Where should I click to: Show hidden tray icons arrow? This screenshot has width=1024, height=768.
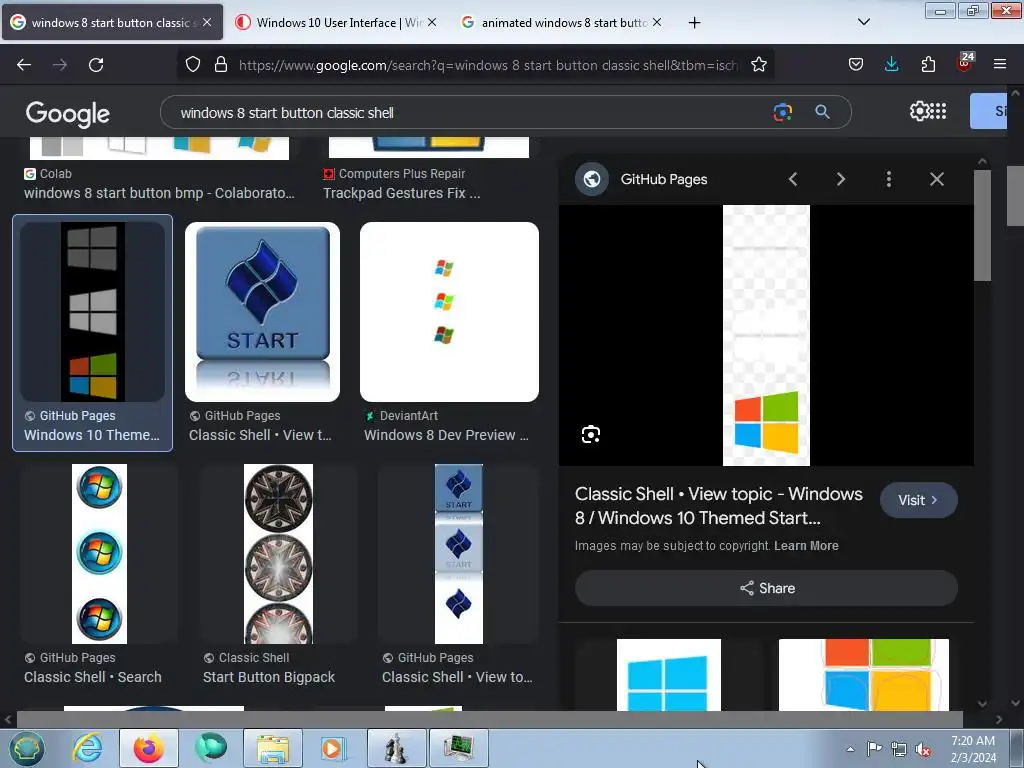(x=850, y=750)
